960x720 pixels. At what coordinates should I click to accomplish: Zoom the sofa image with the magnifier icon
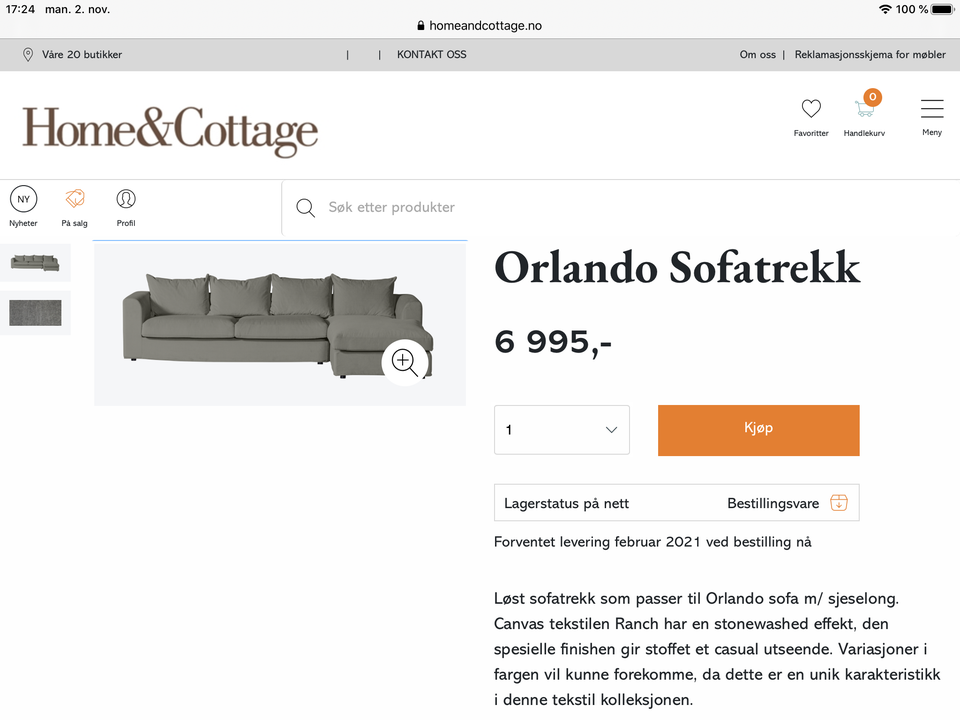[x=405, y=363]
